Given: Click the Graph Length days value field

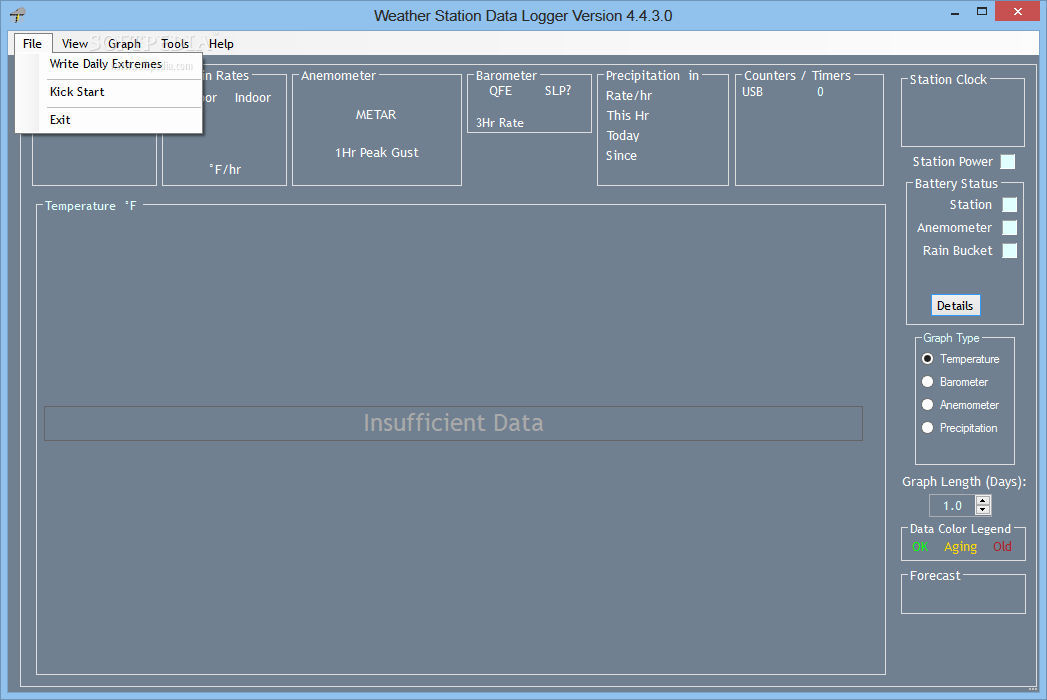Looking at the screenshot, I should click(x=952, y=506).
